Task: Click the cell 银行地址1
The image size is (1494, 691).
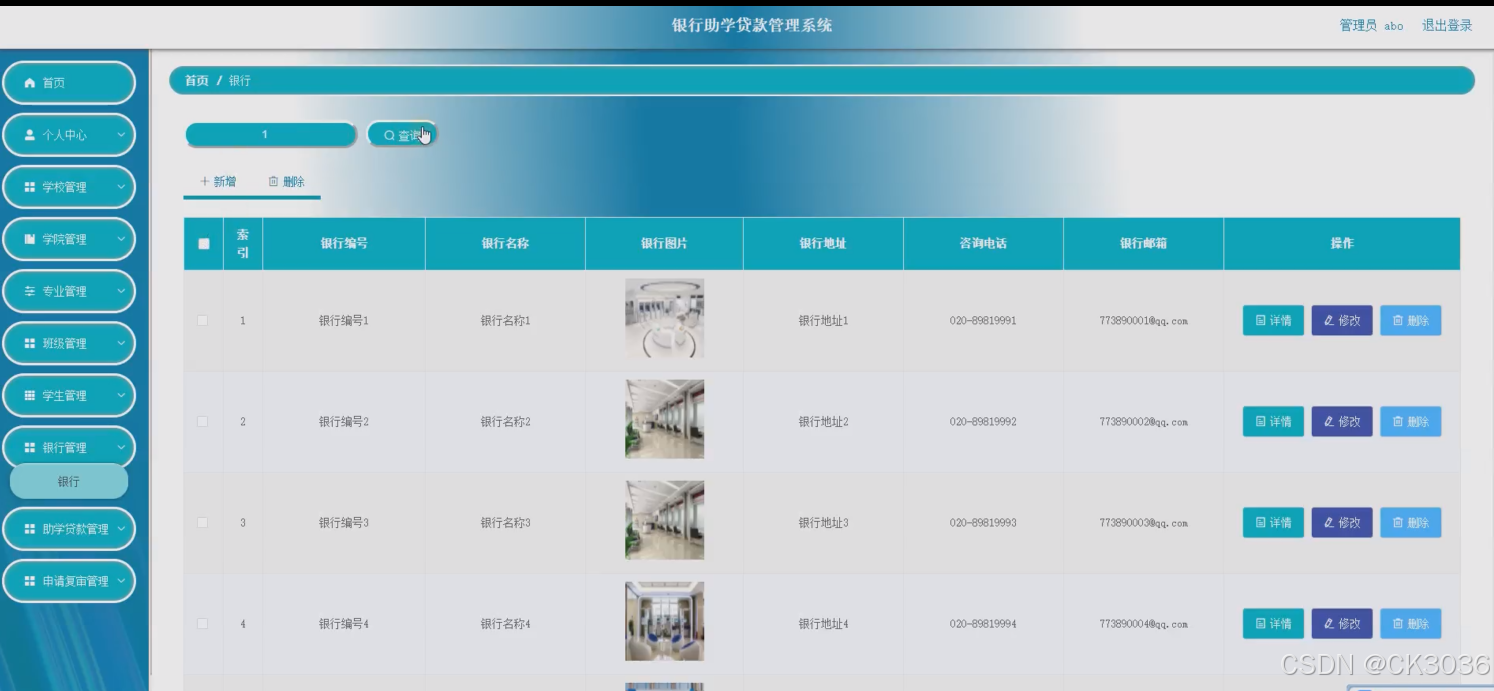Action: click(823, 321)
